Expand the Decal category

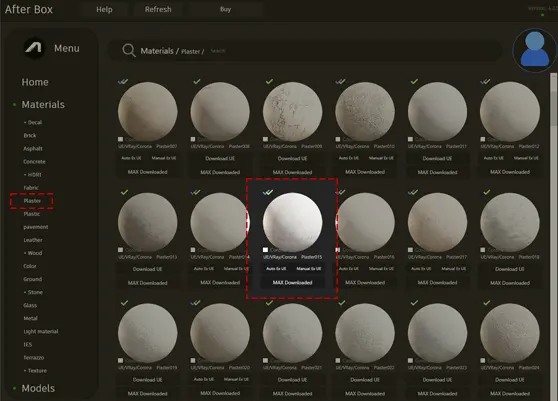tap(33, 122)
